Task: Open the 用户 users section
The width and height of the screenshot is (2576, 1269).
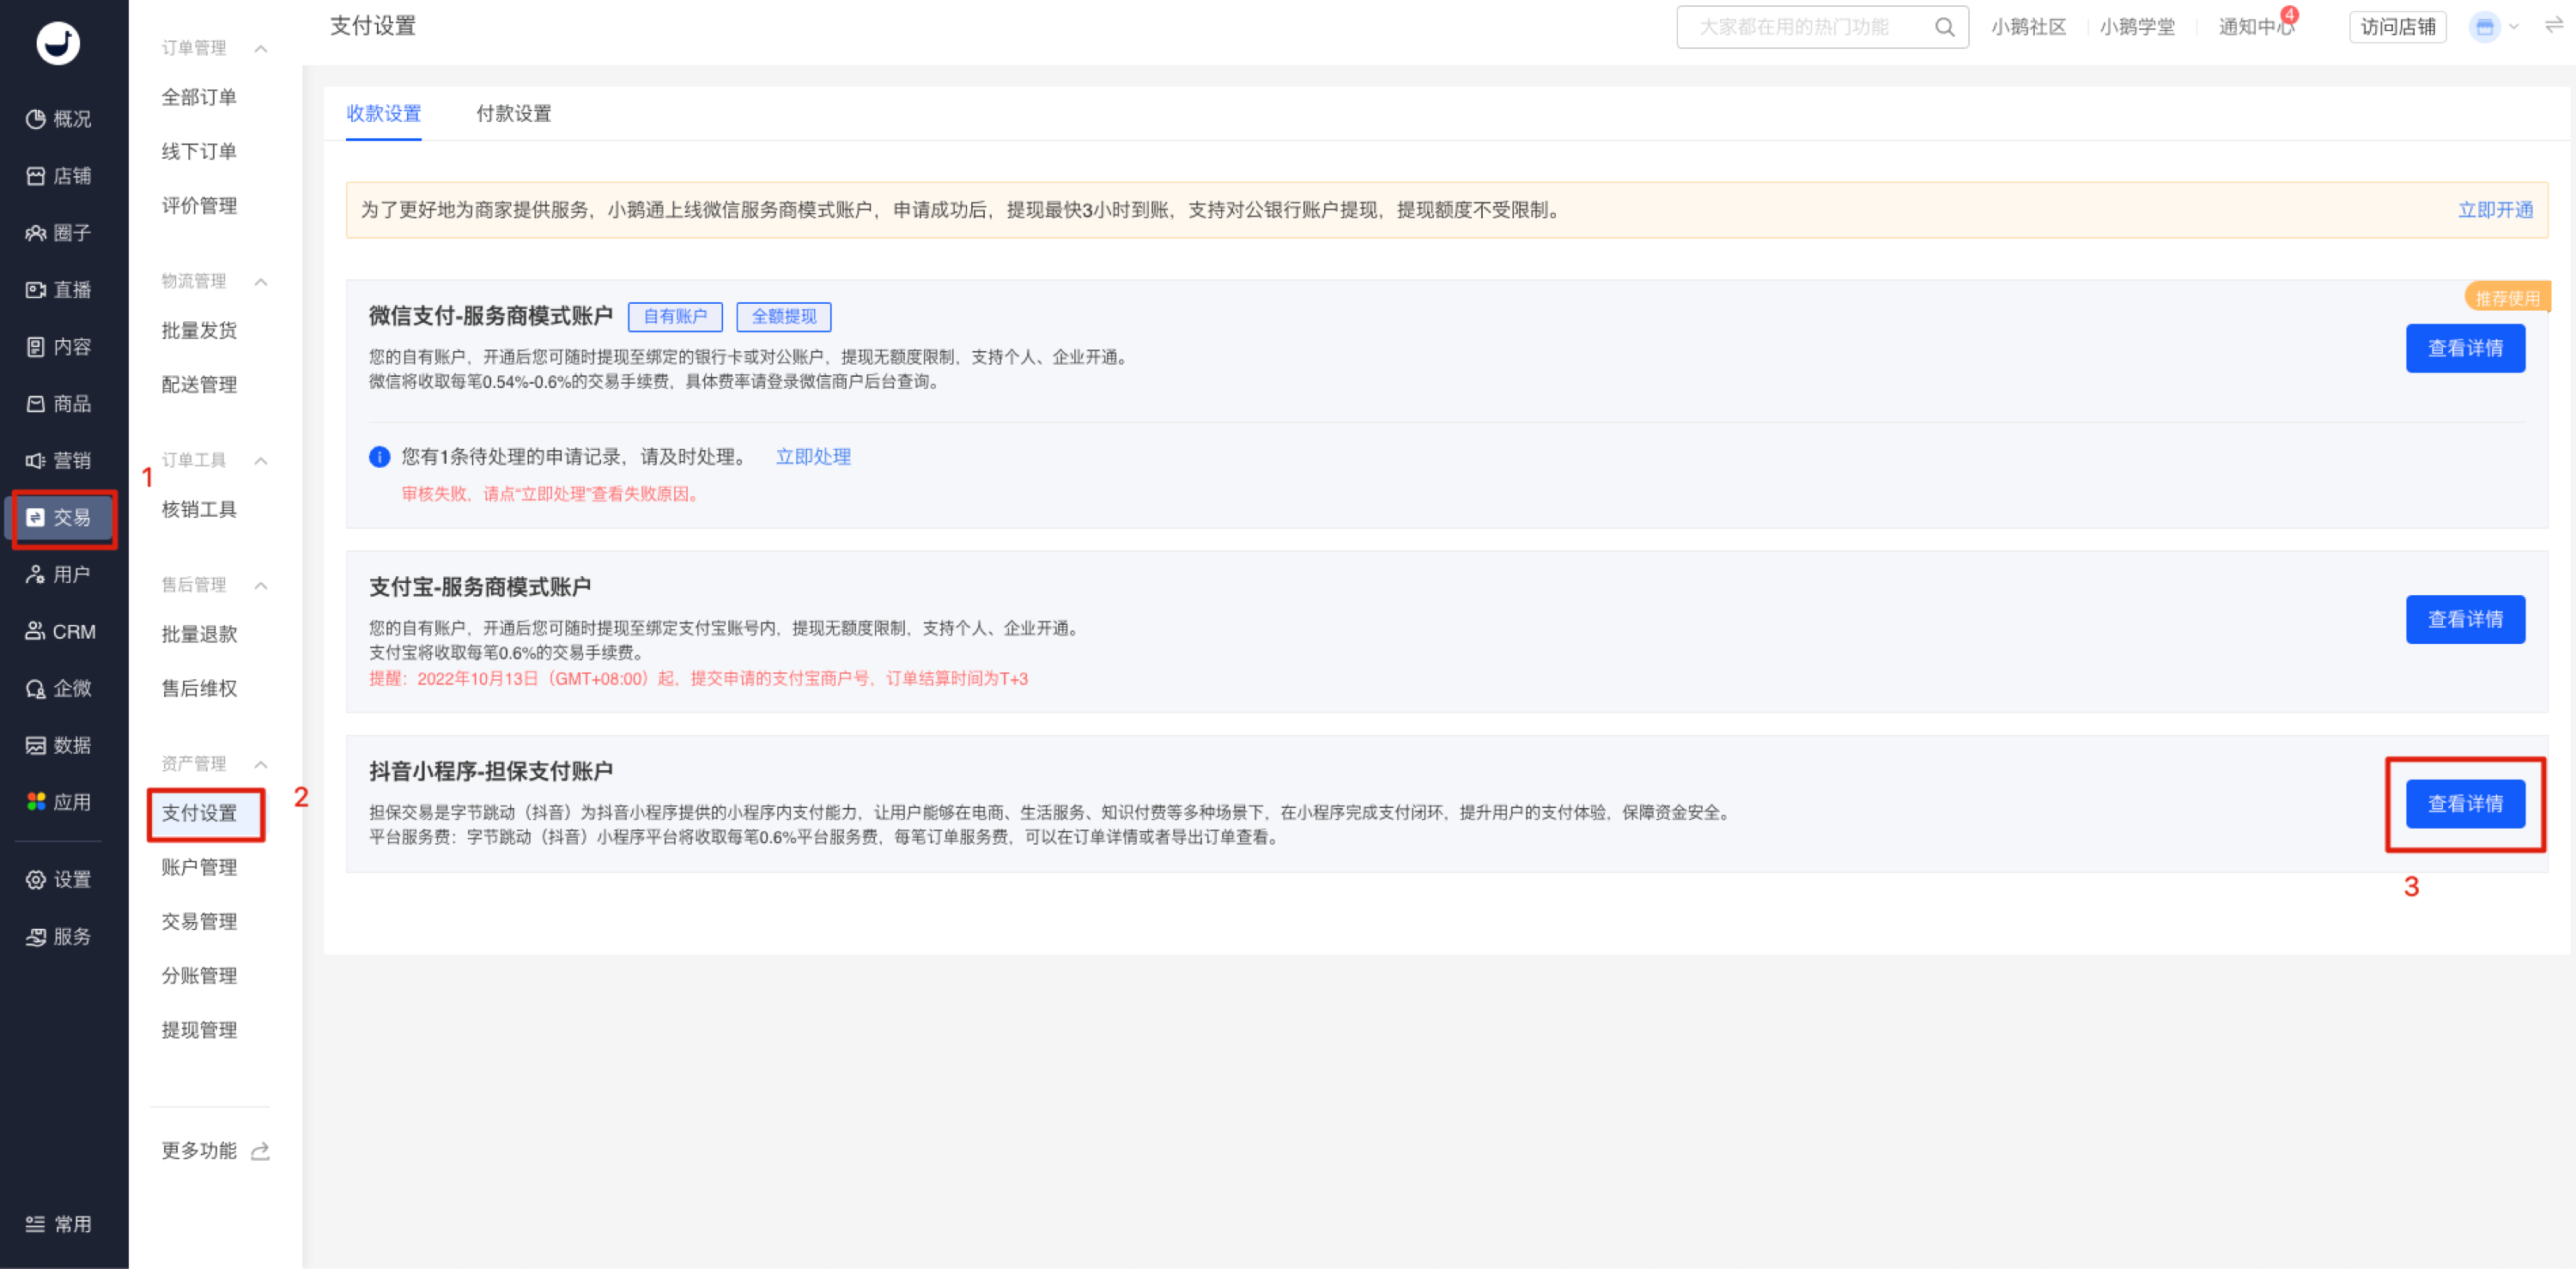Action: [x=58, y=575]
